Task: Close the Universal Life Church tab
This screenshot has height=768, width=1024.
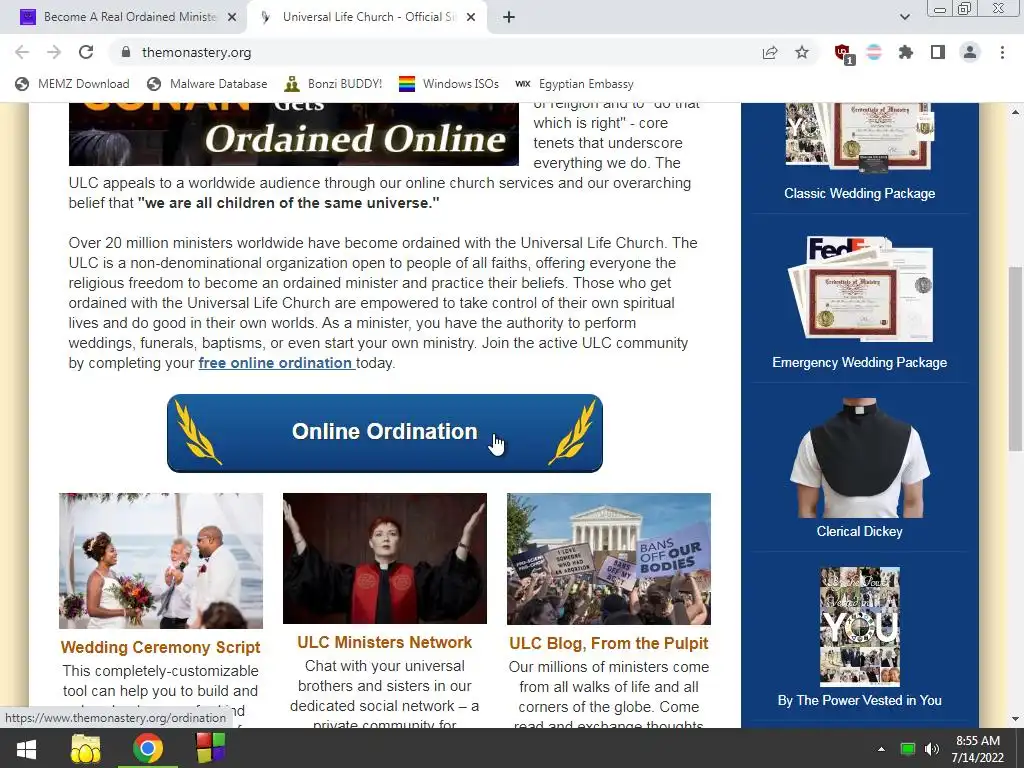Action: (x=471, y=18)
